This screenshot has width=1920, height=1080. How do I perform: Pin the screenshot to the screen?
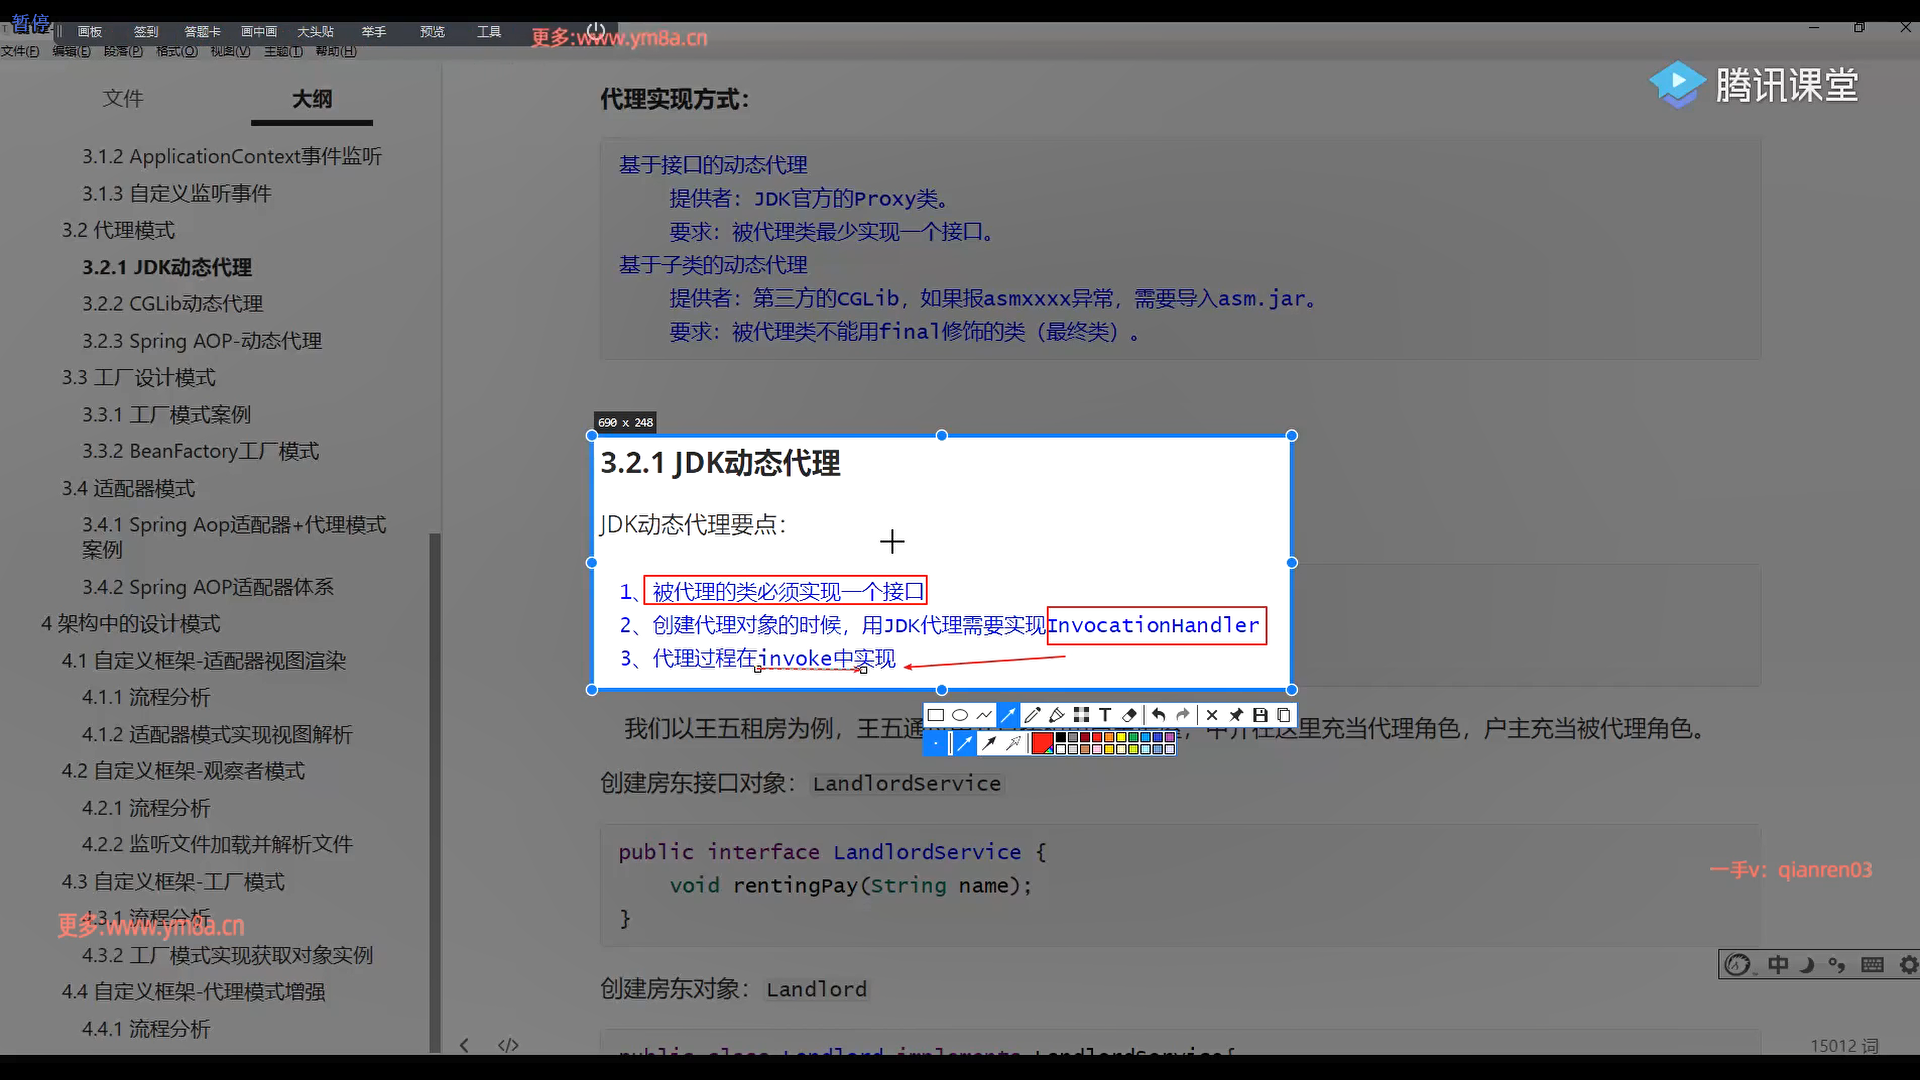click(1236, 715)
